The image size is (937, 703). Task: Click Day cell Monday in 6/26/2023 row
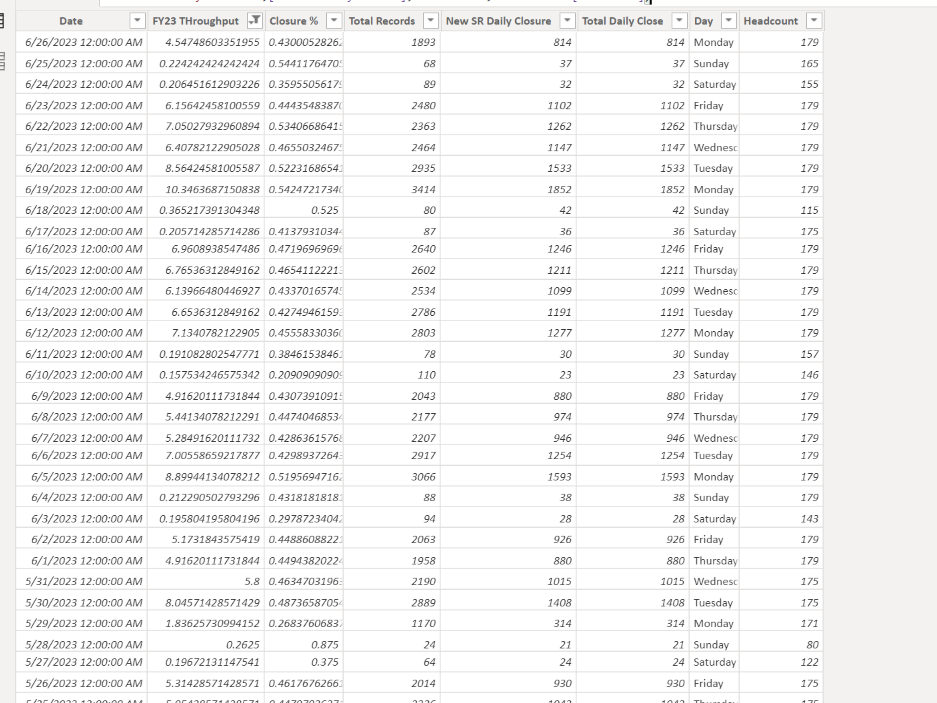click(x=714, y=42)
